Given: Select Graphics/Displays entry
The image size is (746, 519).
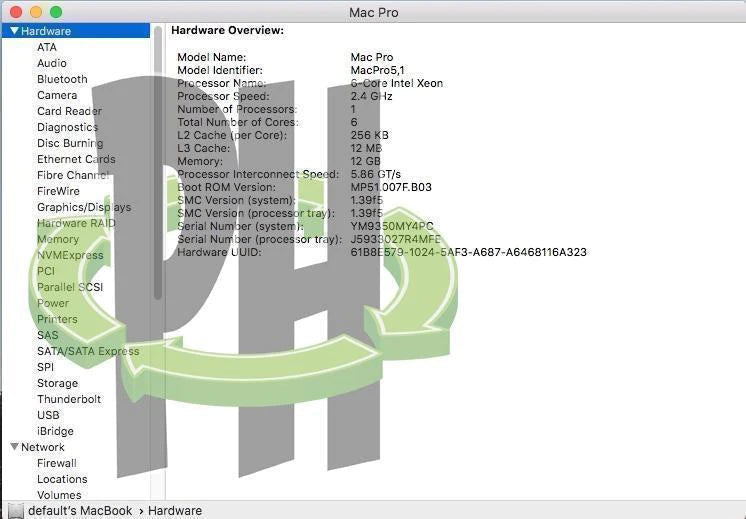Looking at the screenshot, I should [84, 207].
